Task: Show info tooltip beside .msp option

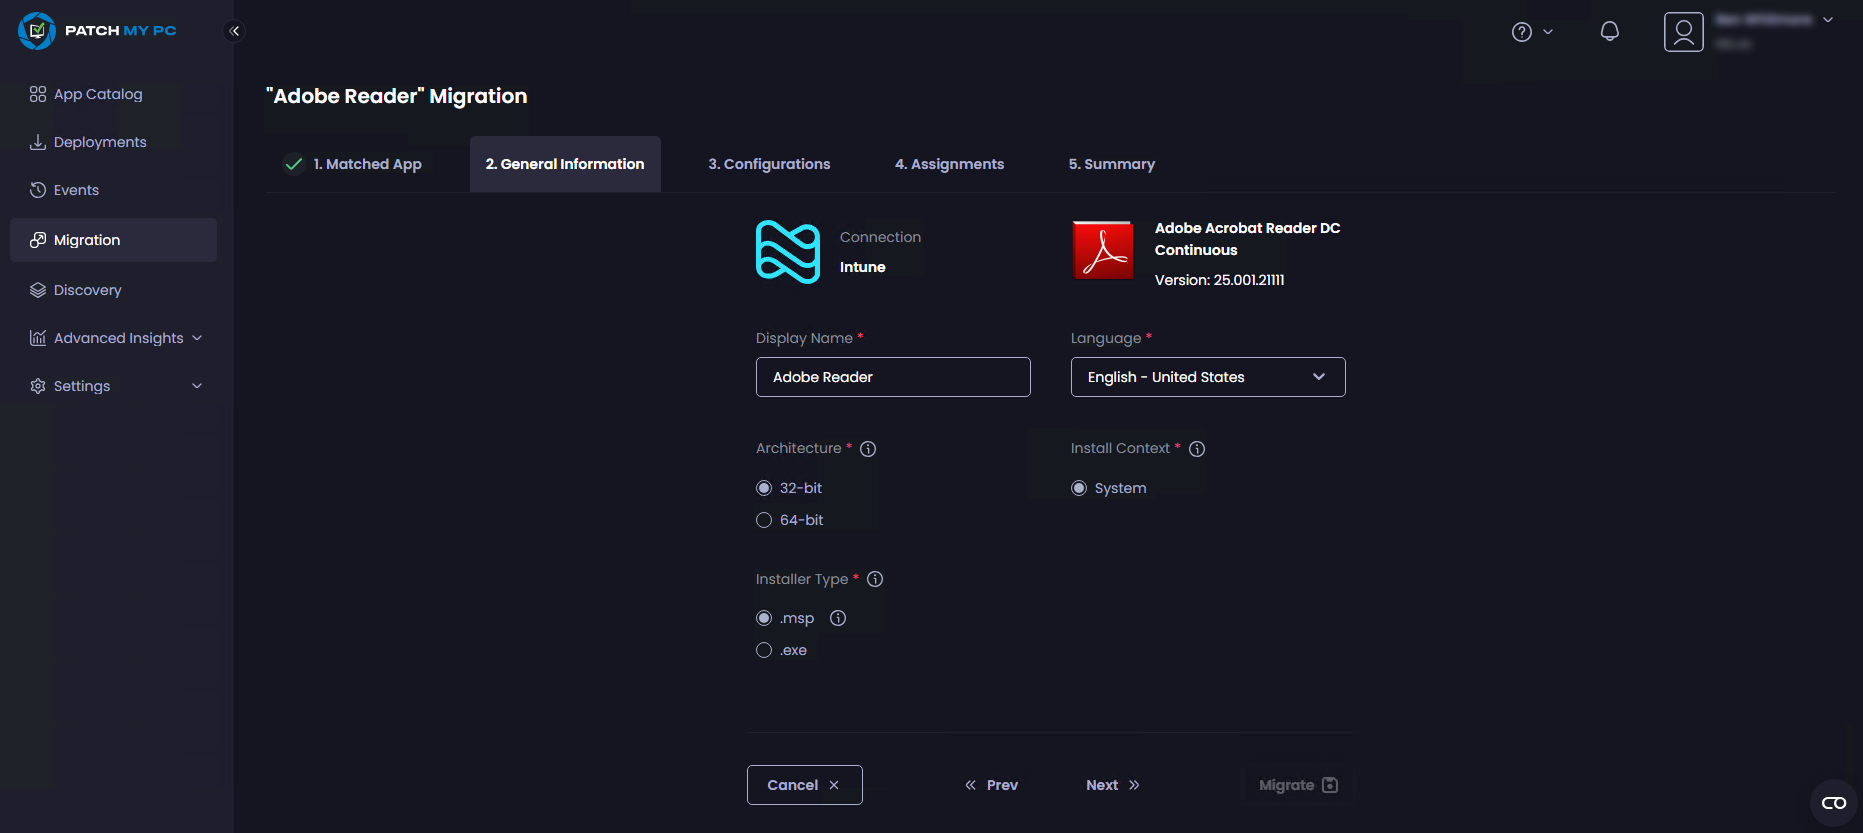Action: coord(838,618)
